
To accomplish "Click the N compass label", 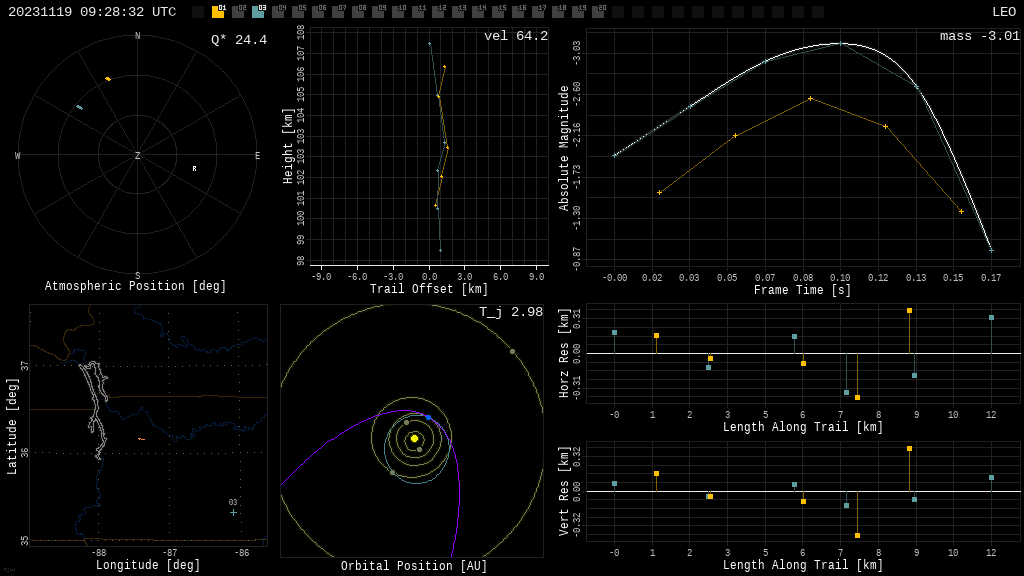I will [137, 36].
